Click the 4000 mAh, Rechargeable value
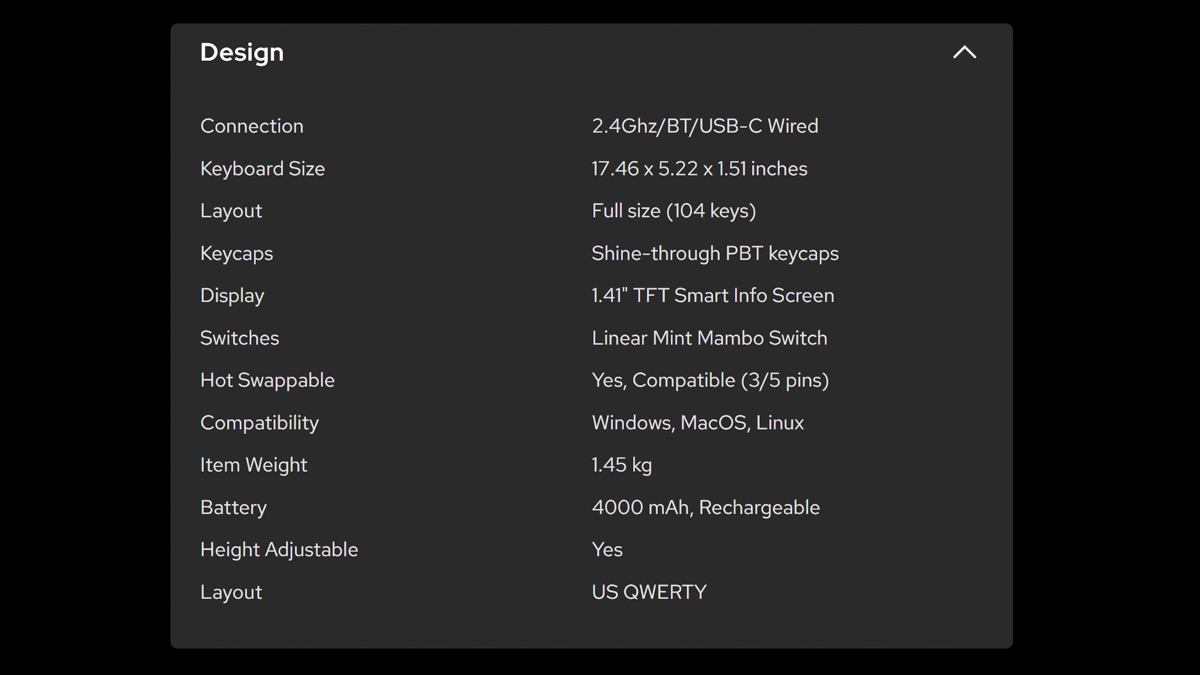This screenshot has height=675, width=1200. coord(706,508)
